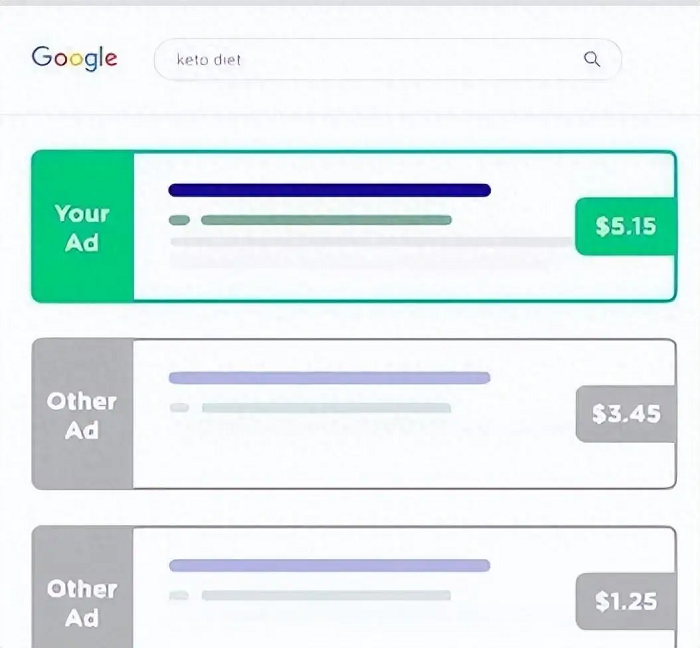Click the small favicon pill in Your Ad
700x648 pixels.
point(179,220)
